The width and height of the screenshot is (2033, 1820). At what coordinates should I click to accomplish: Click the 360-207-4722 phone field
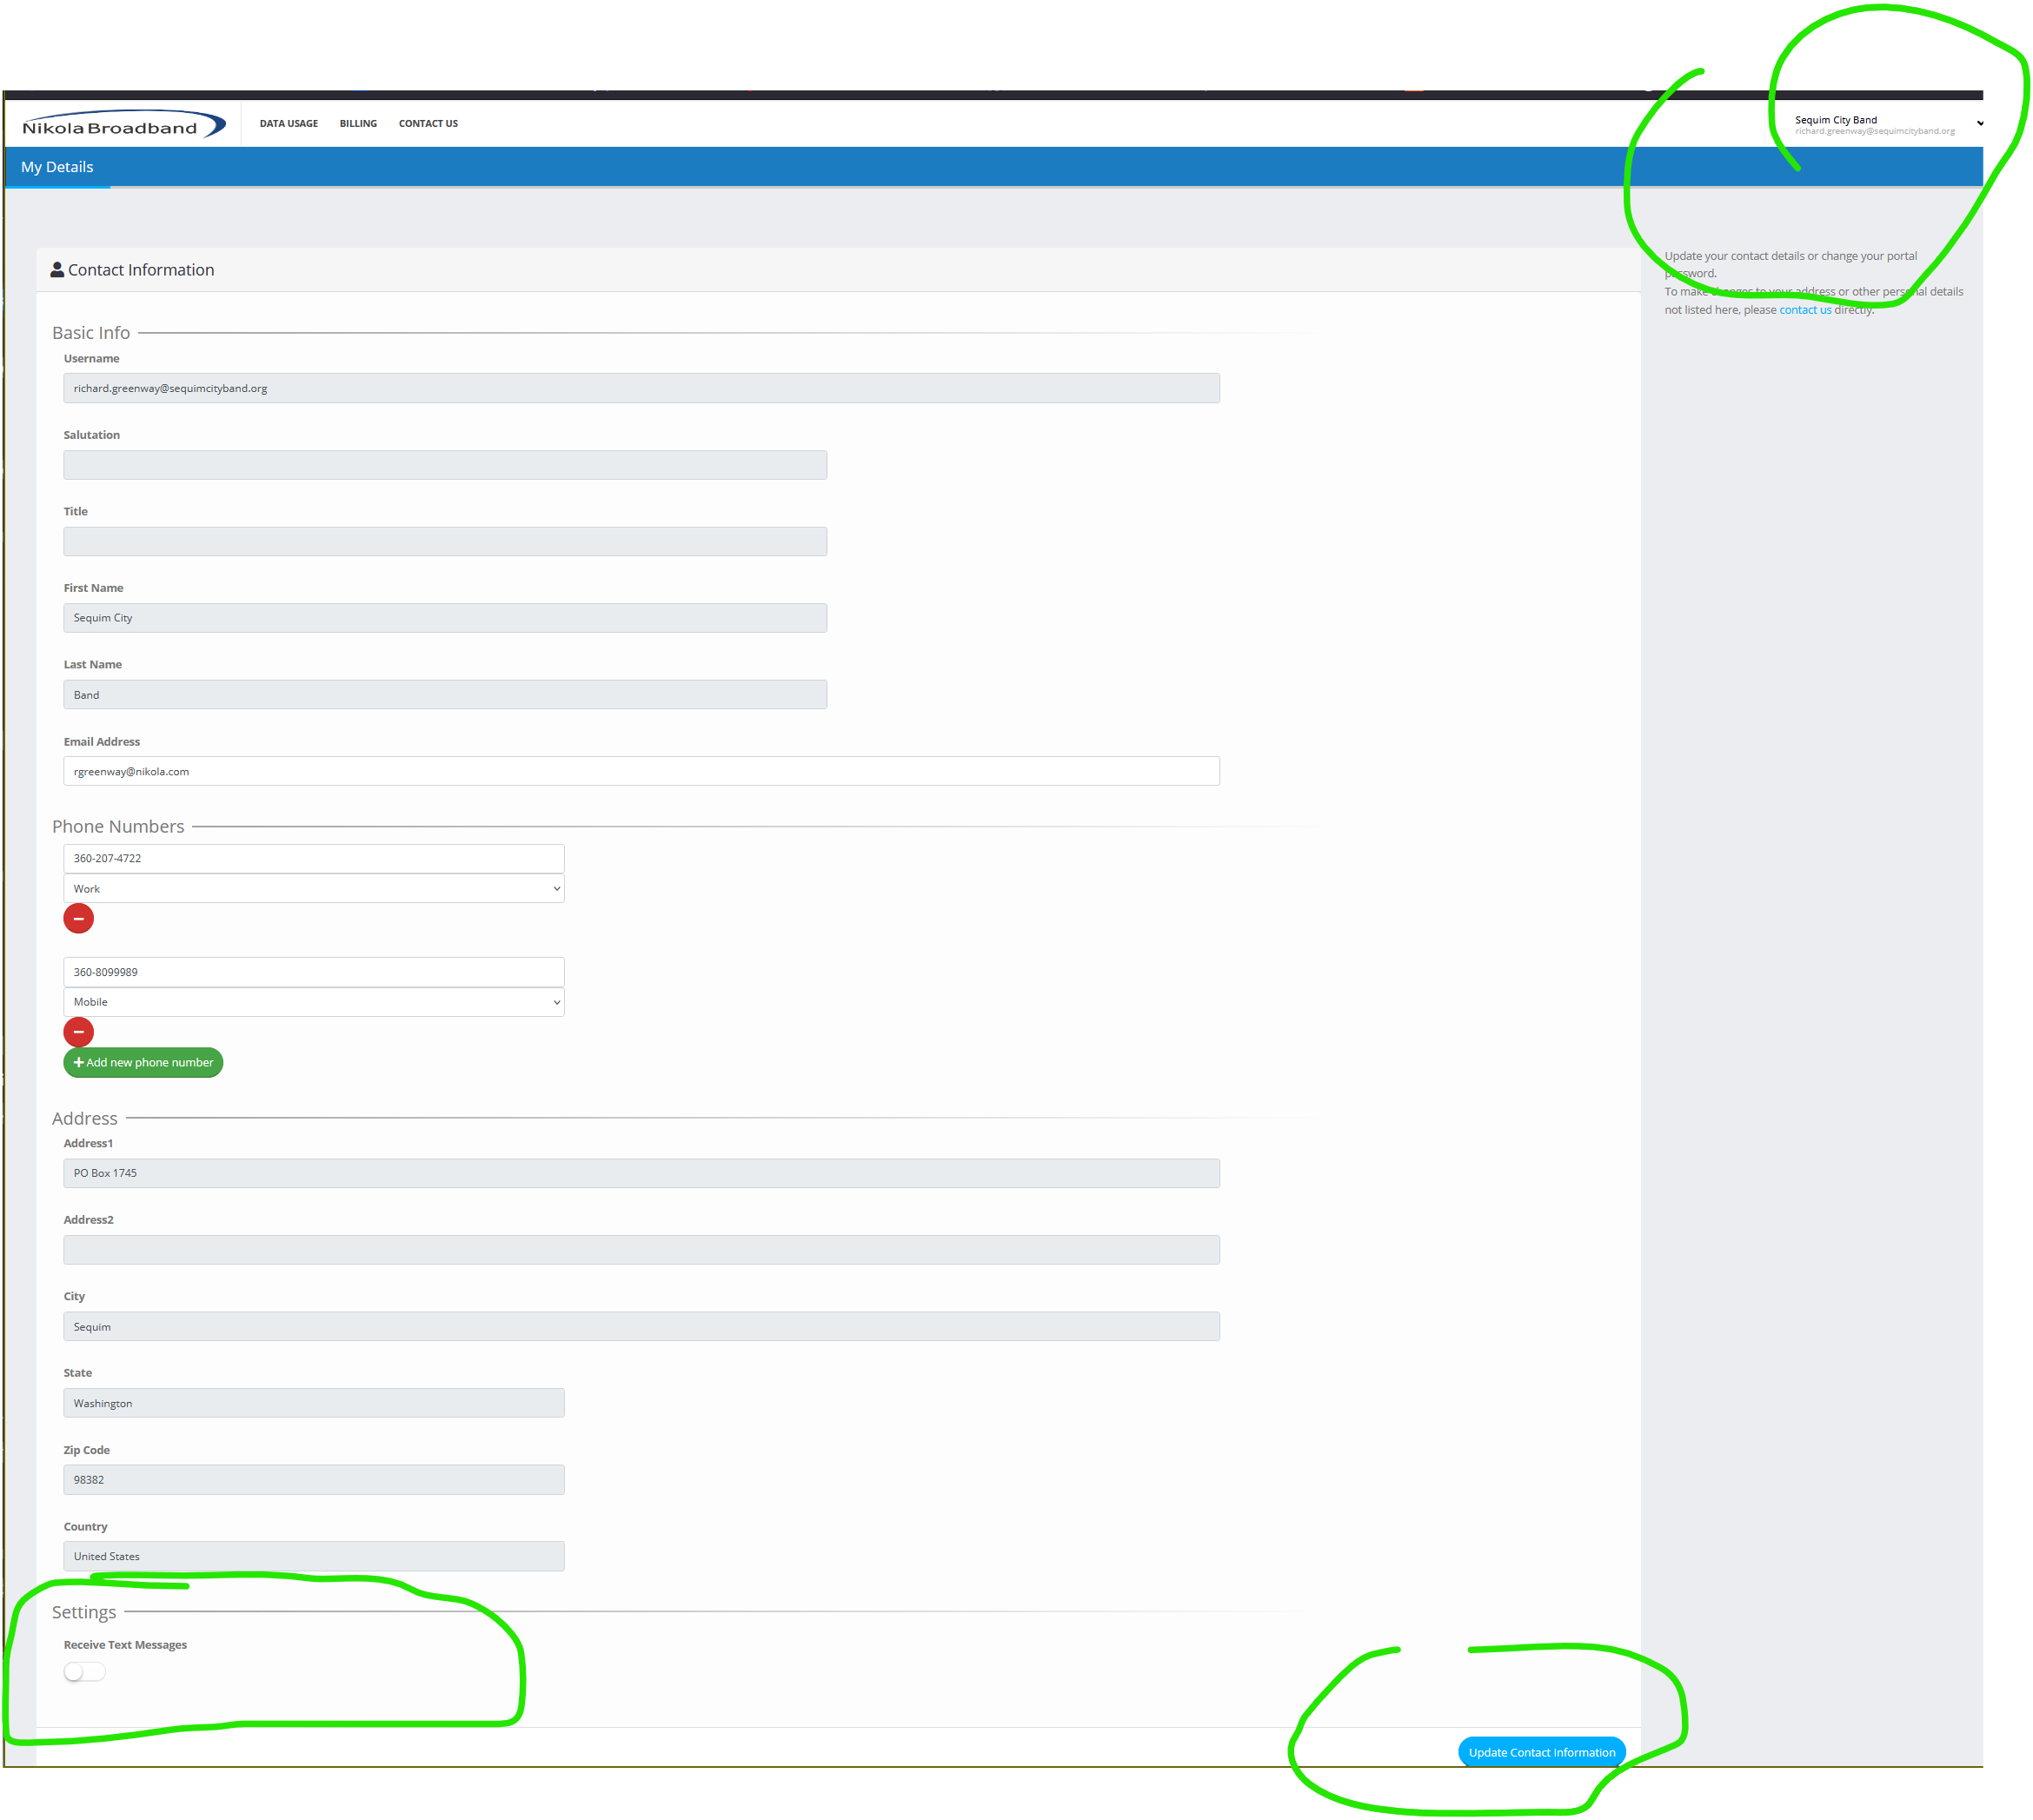(x=313, y=858)
